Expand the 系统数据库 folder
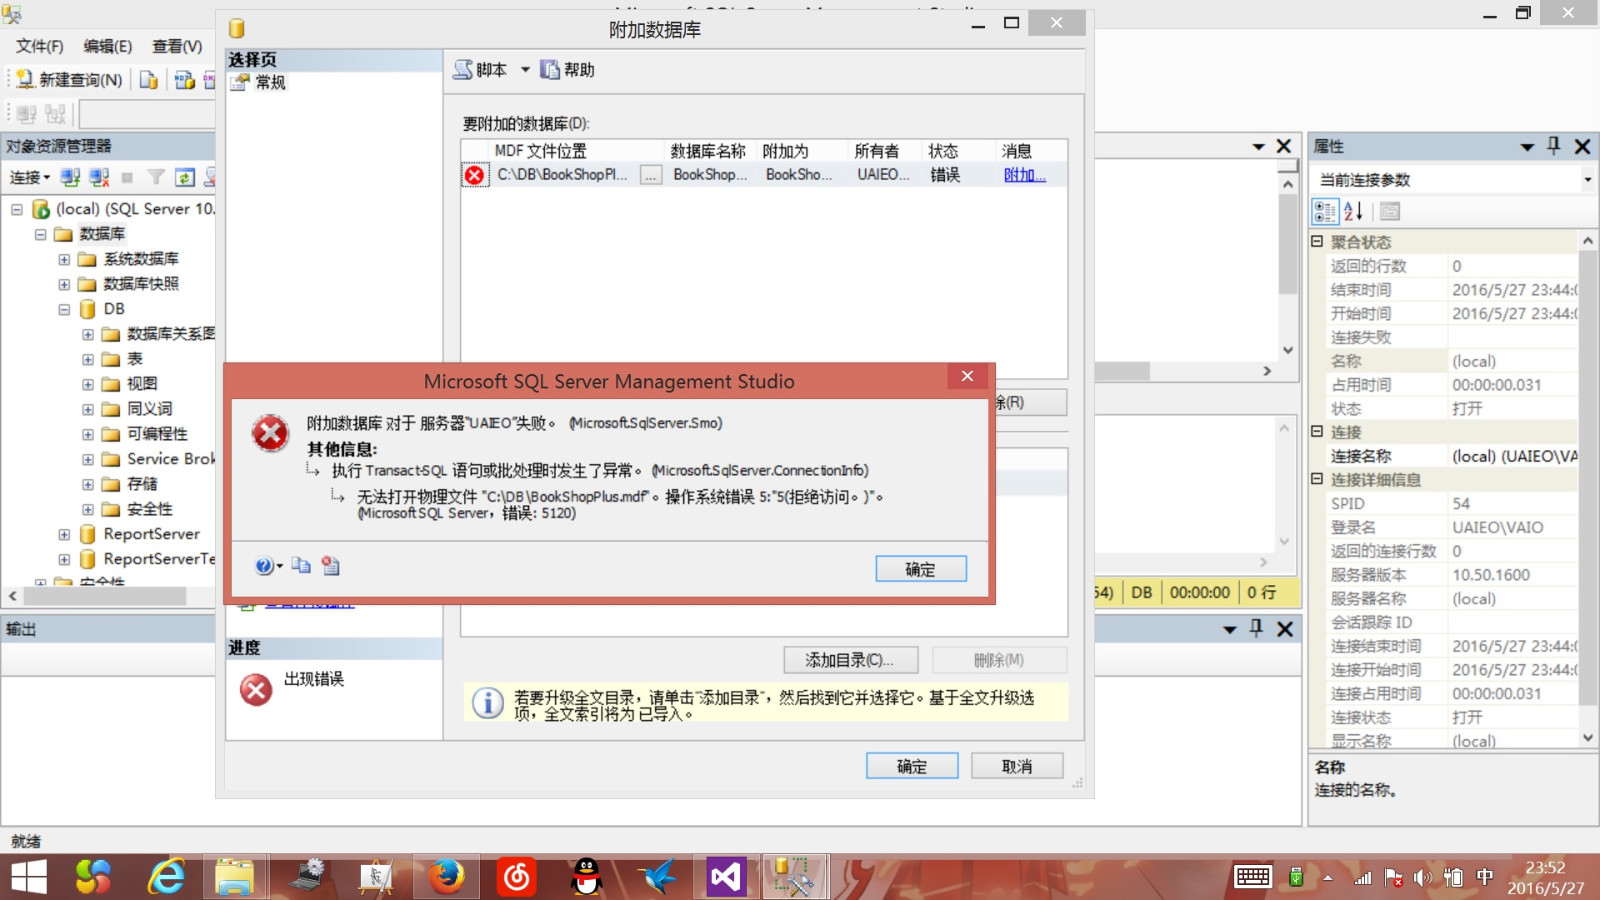Image resolution: width=1600 pixels, height=900 pixels. pos(64,259)
